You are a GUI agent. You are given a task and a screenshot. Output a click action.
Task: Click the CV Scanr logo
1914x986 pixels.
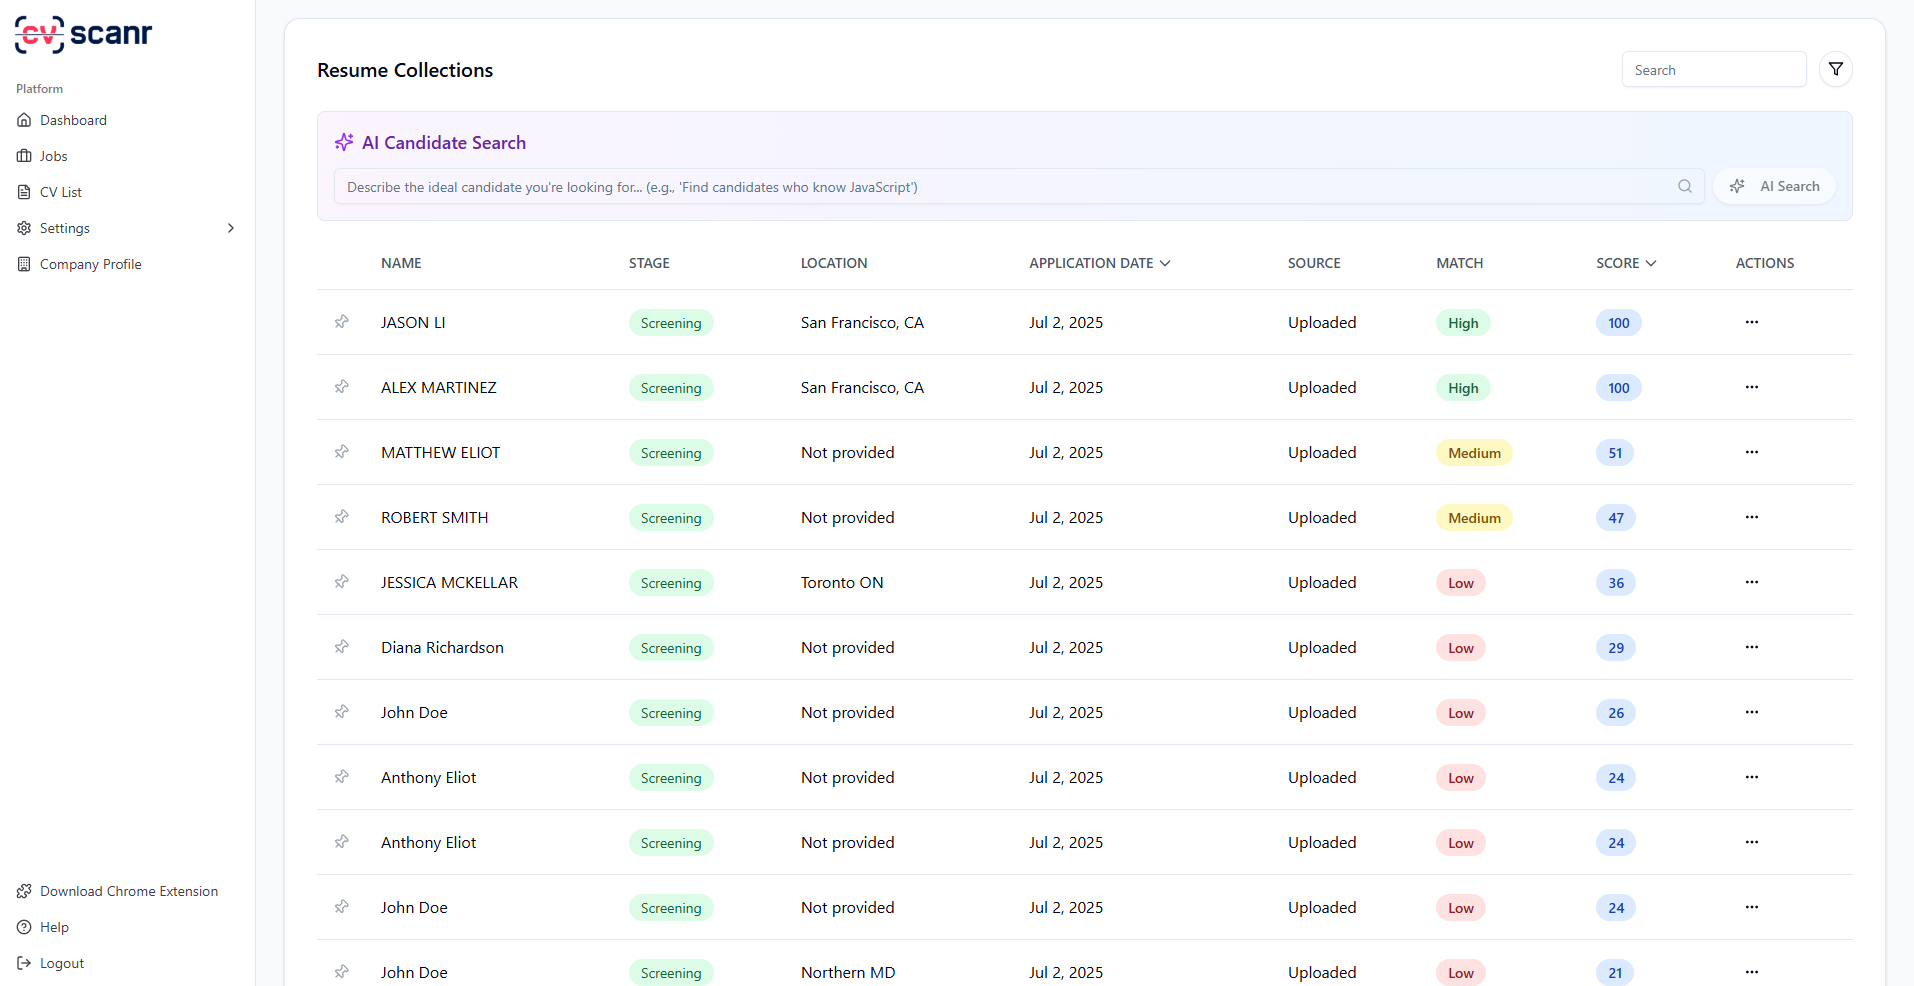pyautogui.click(x=84, y=34)
